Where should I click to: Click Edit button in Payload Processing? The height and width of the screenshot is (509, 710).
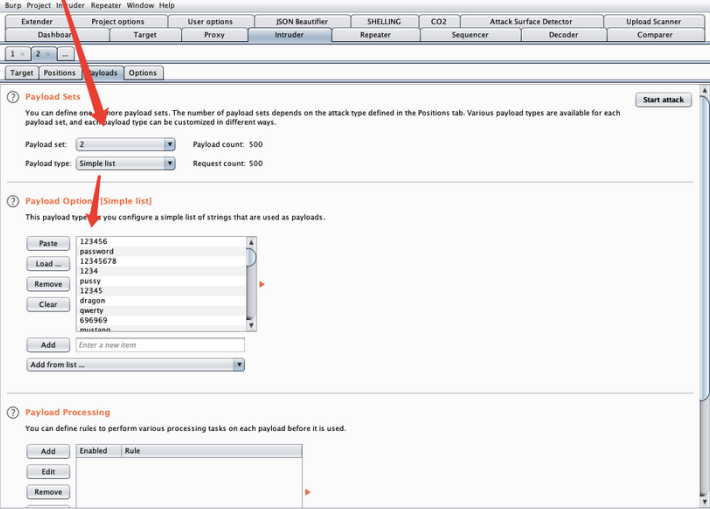[x=48, y=472]
